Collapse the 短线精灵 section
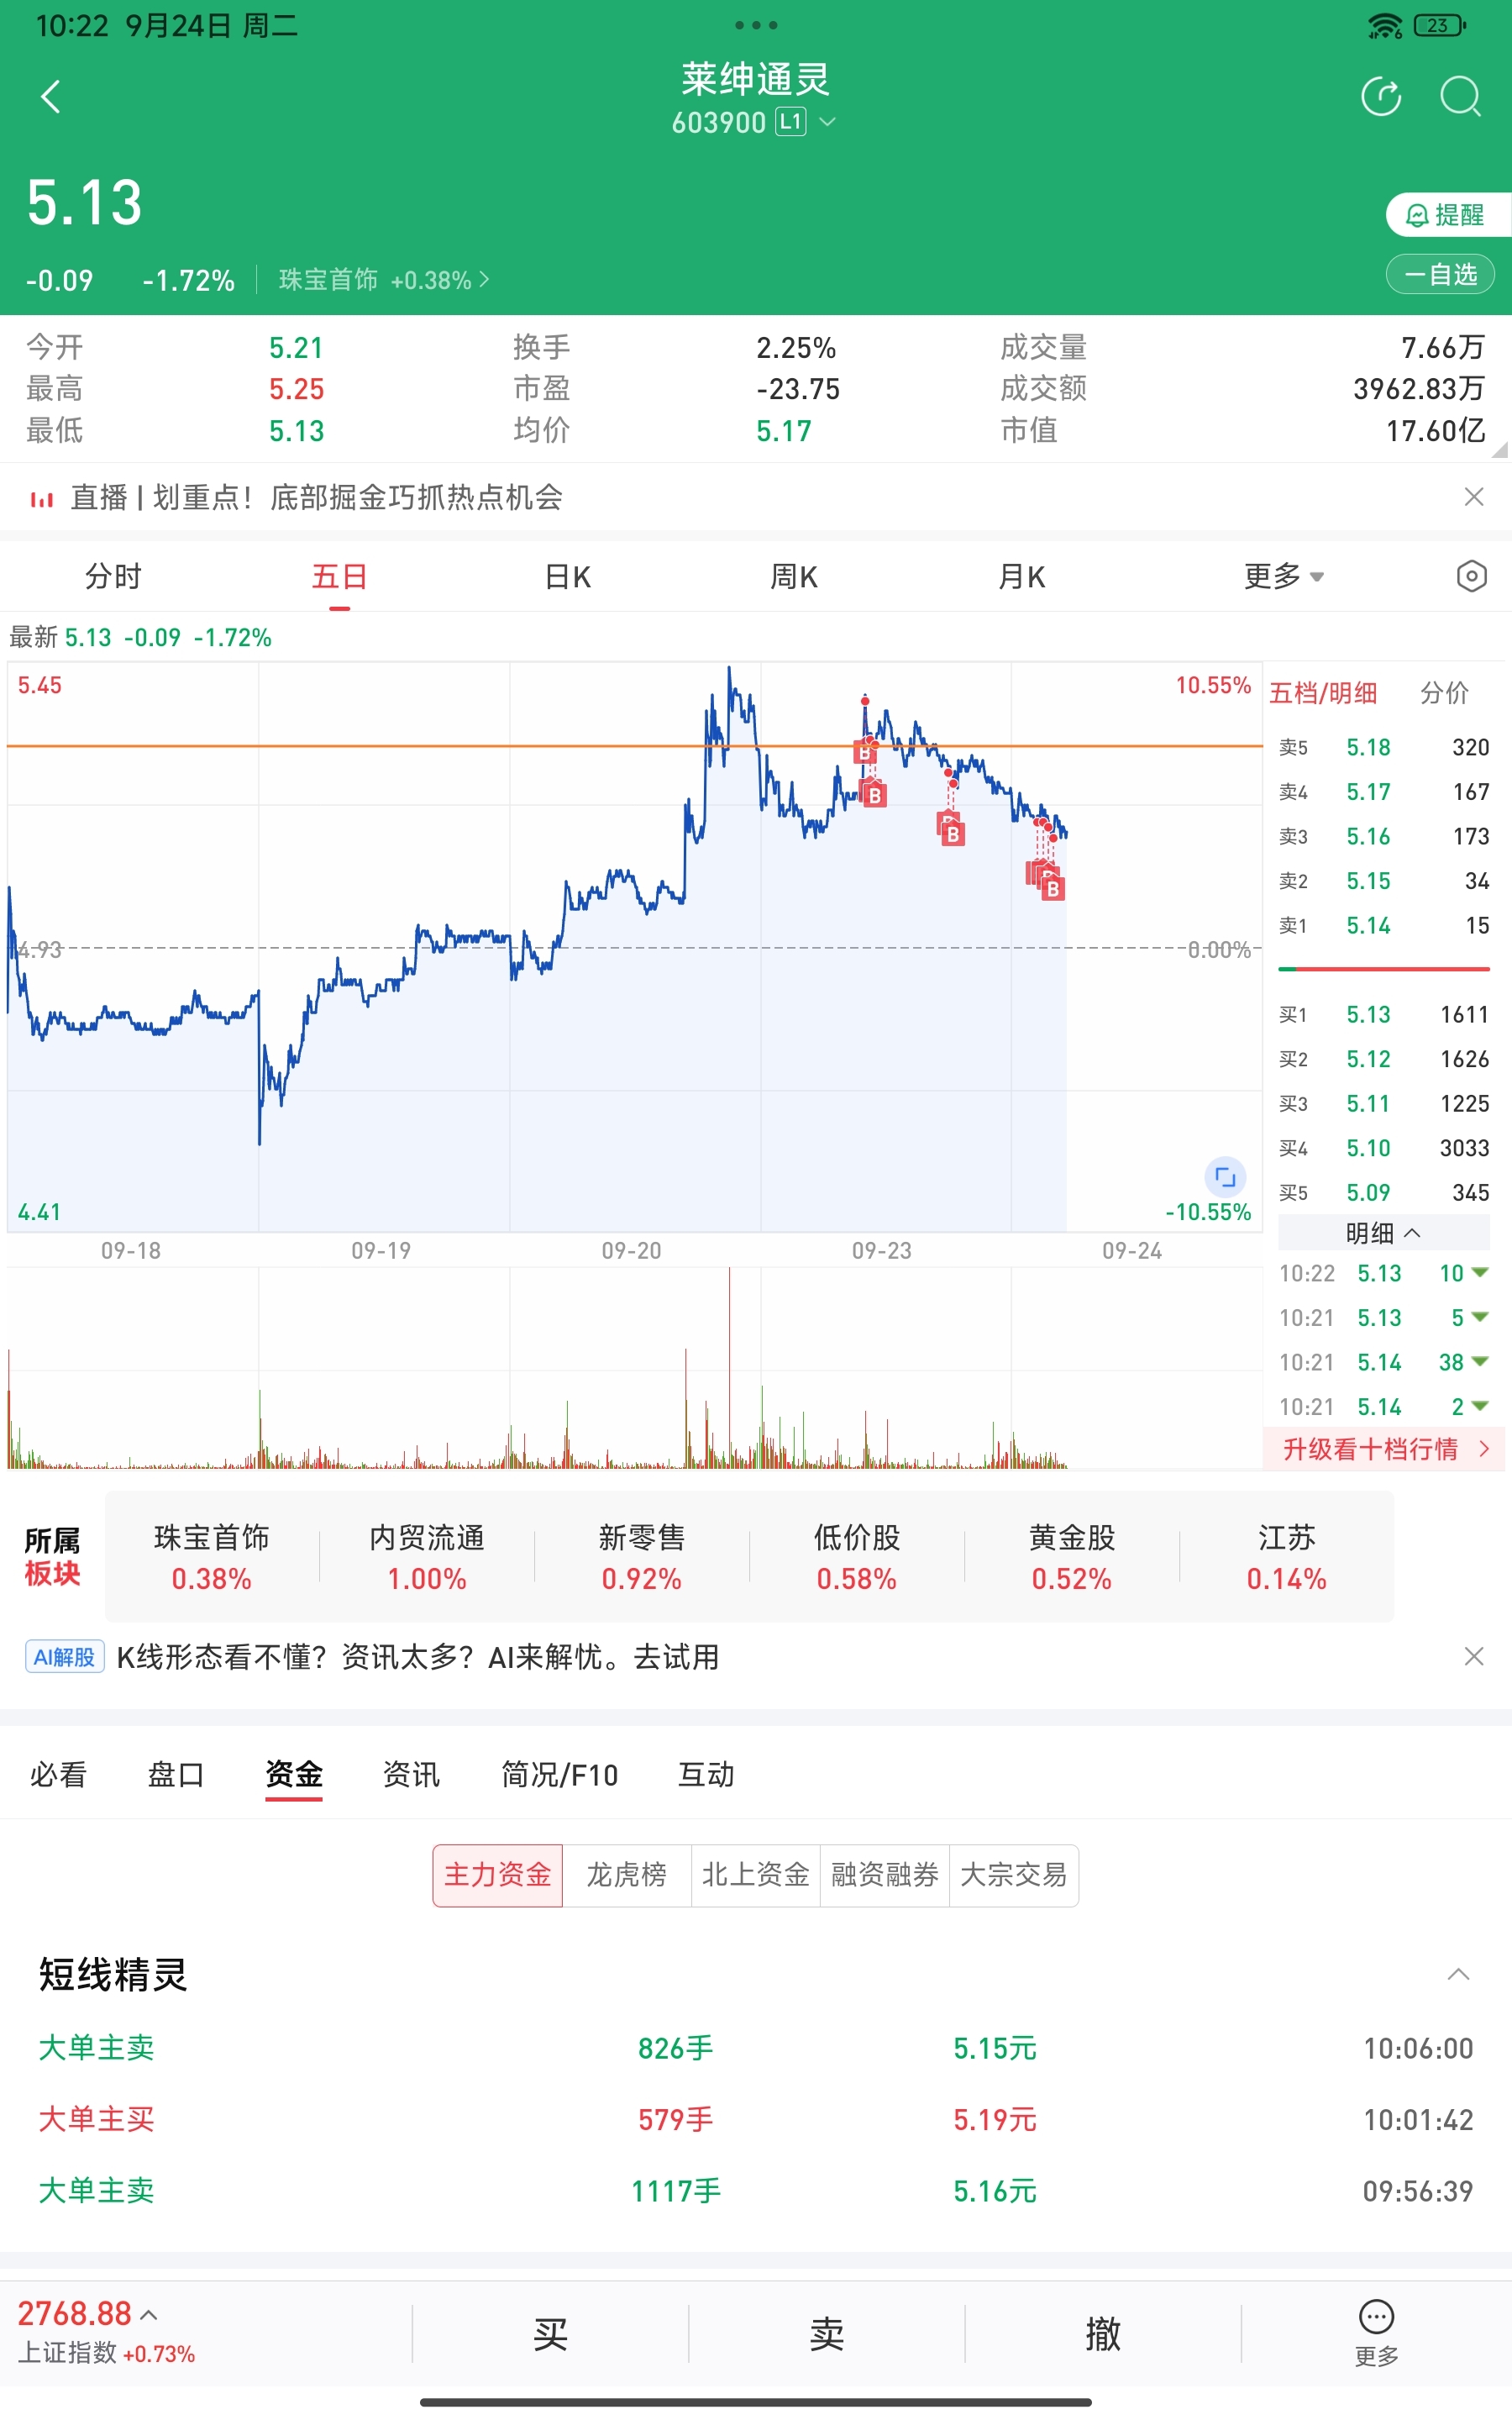The image size is (1512, 2420). (x=1458, y=1974)
